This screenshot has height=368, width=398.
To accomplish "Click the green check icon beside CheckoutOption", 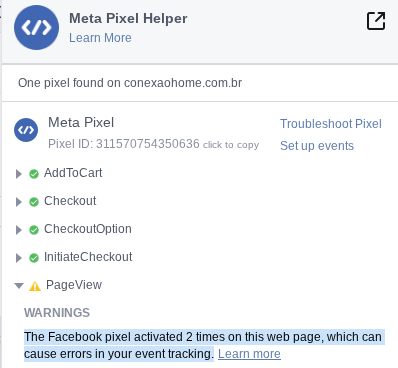I will click(x=34, y=230).
